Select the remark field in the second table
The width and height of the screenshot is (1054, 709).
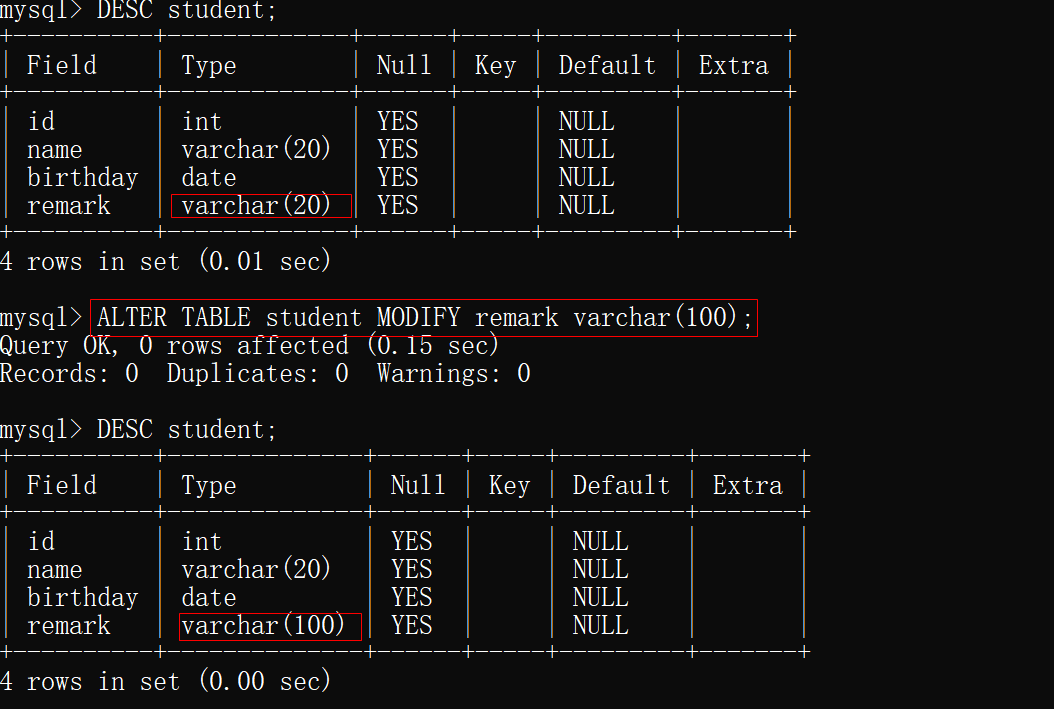pos(68,626)
